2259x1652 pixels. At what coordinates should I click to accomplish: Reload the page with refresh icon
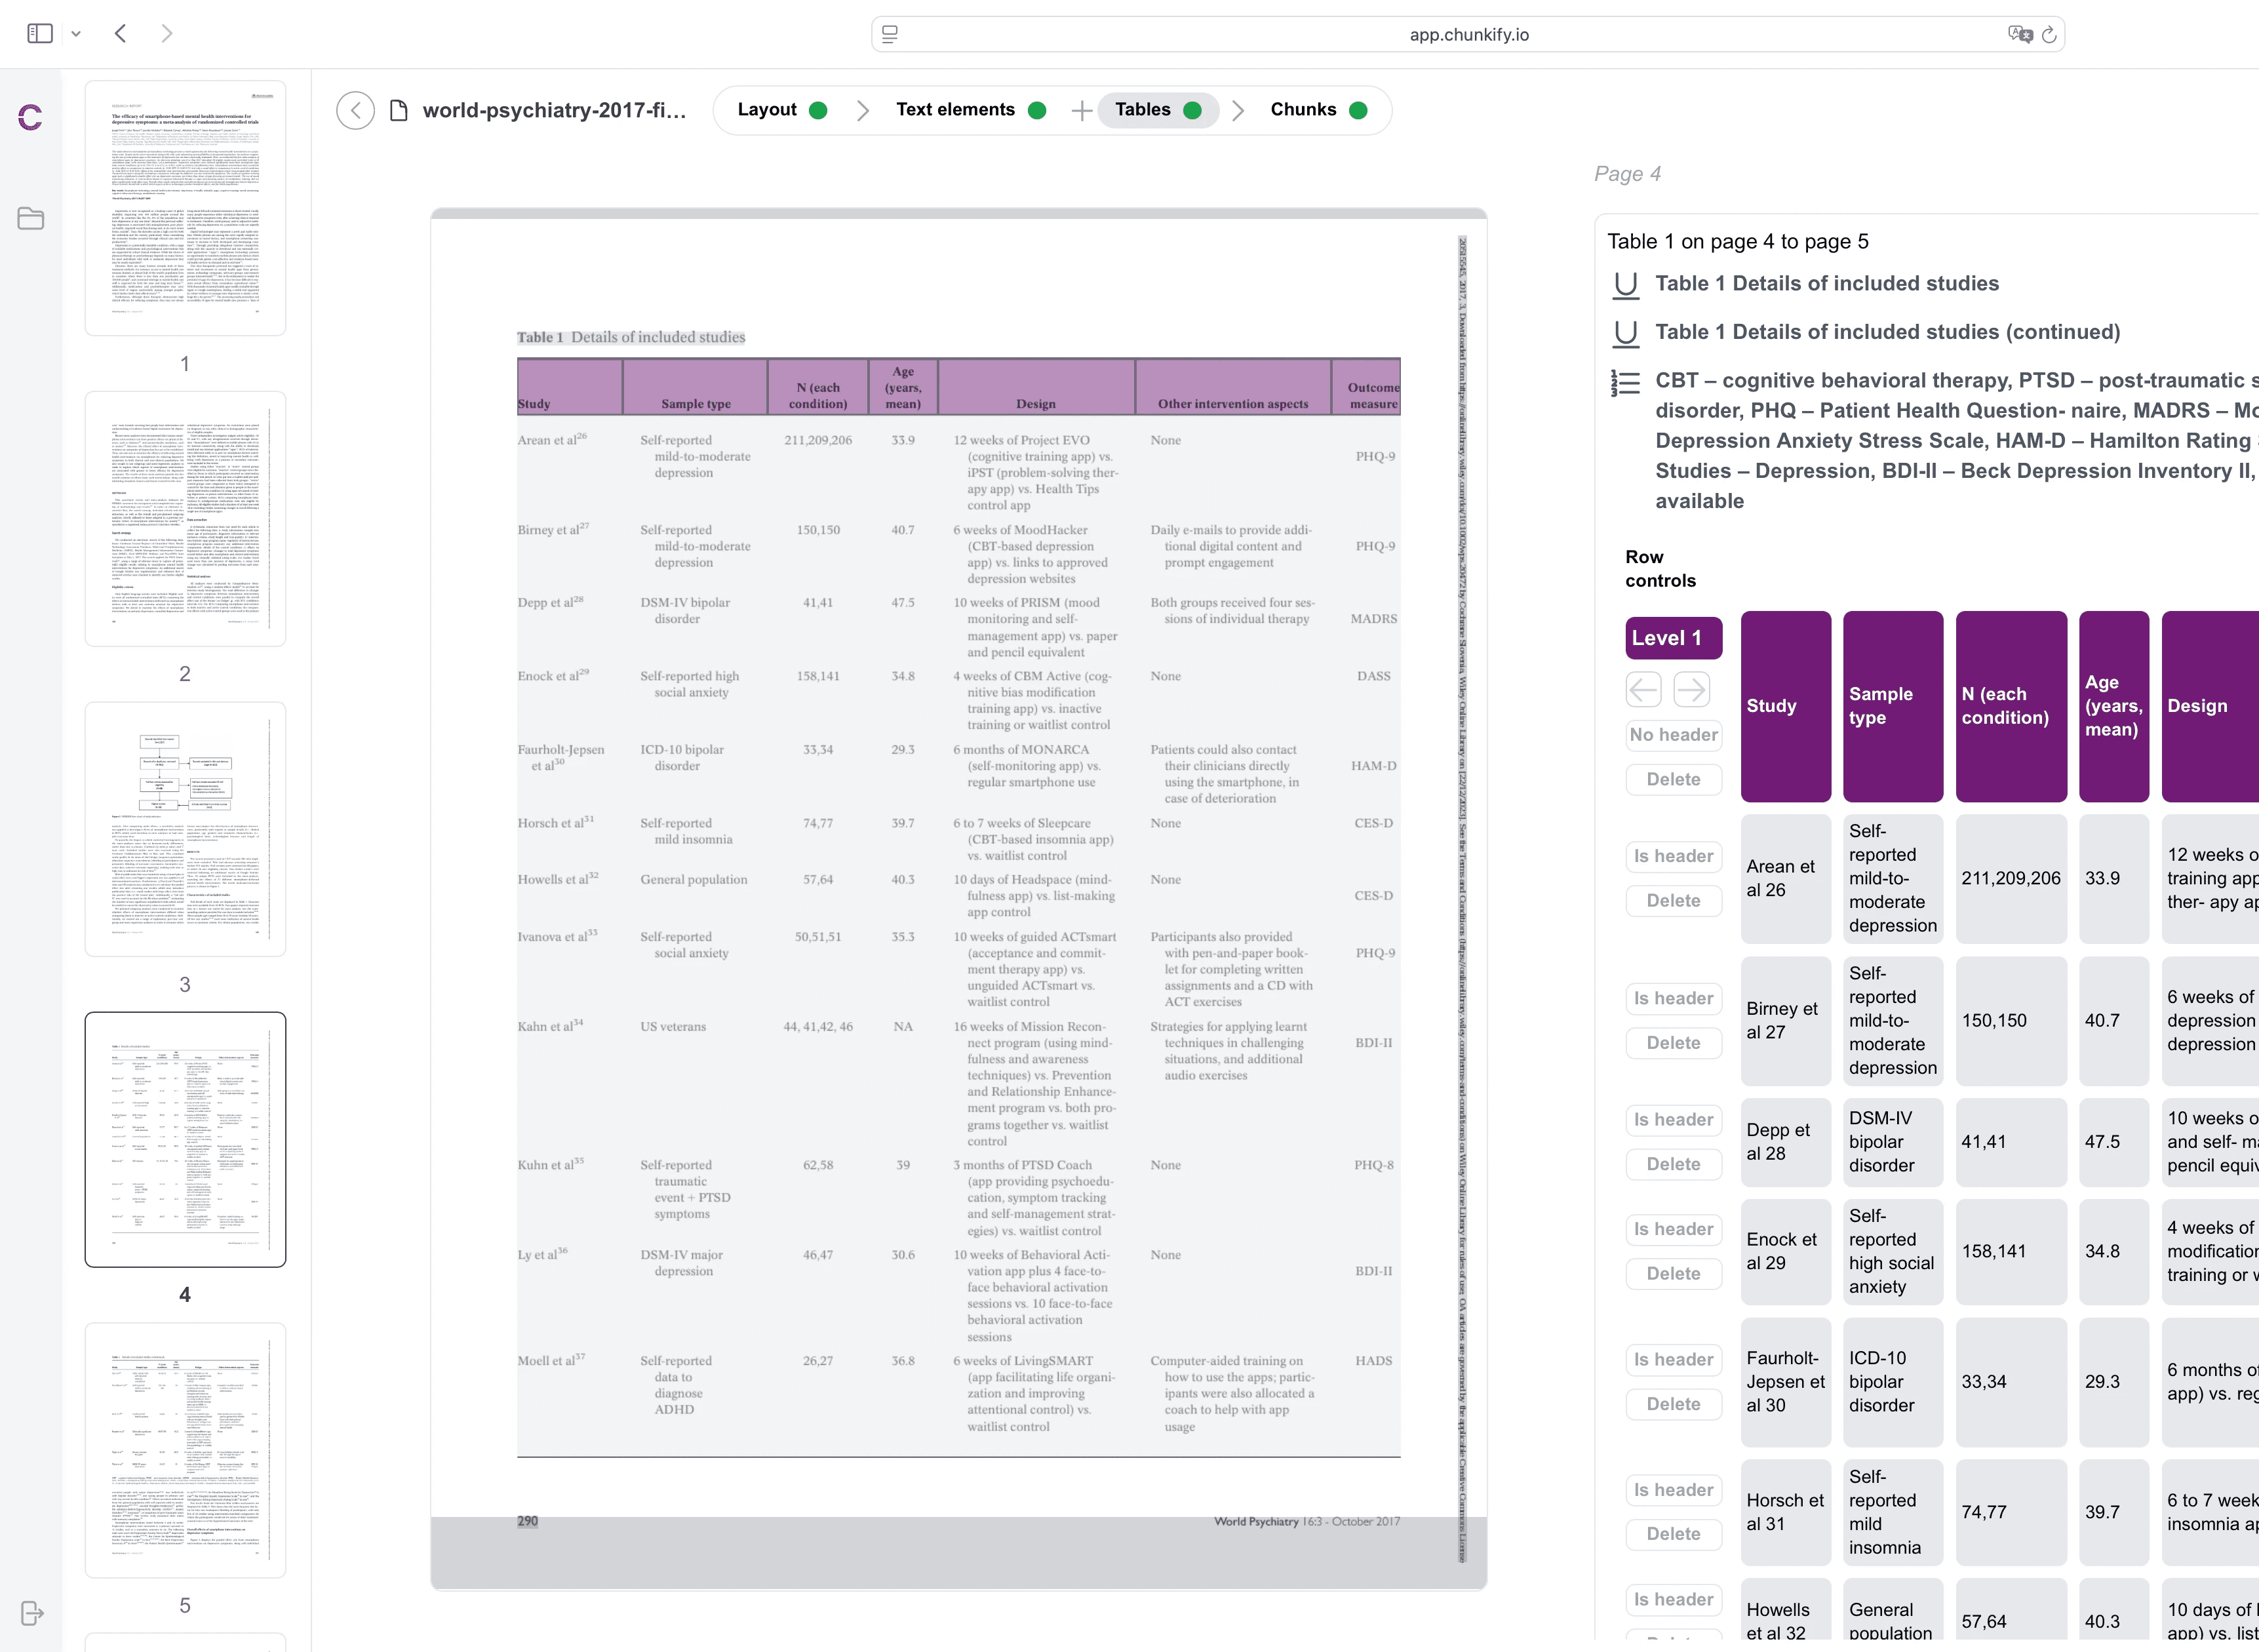[2049, 34]
